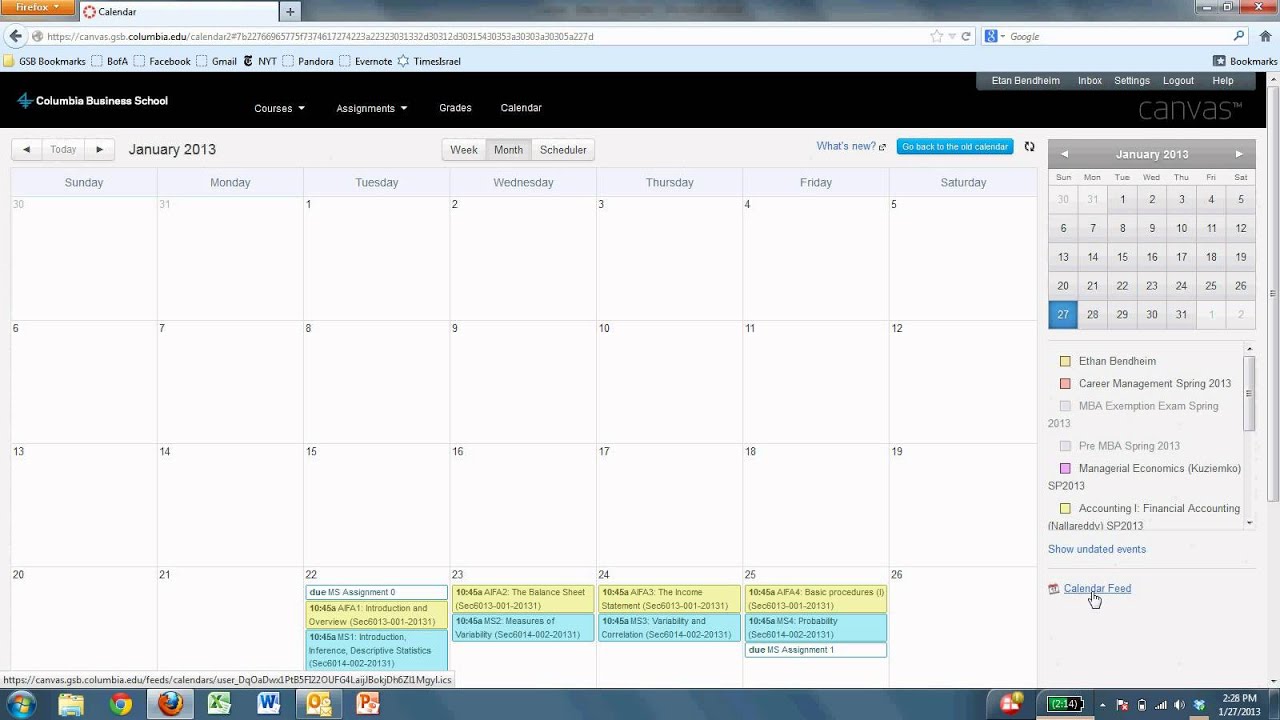Image resolution: width=1280 pixels, height=720 pixels.
Task: Click the Columbia Business School logo
Action: [x=92, y=100]
